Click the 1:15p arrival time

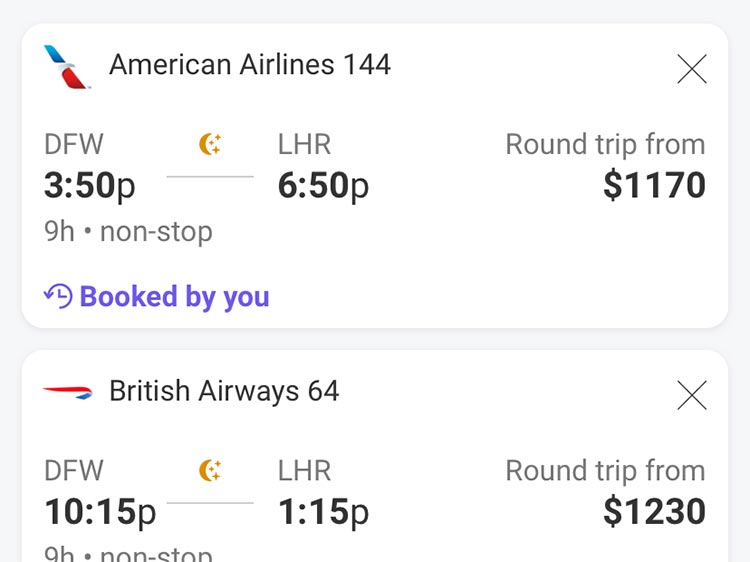pyautogui.click(x=323, y=511)
